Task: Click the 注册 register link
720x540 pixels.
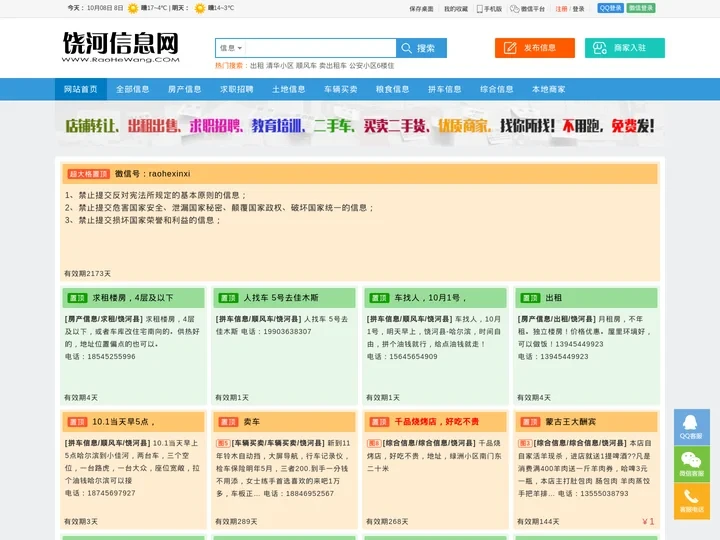Action: (561, 9)
